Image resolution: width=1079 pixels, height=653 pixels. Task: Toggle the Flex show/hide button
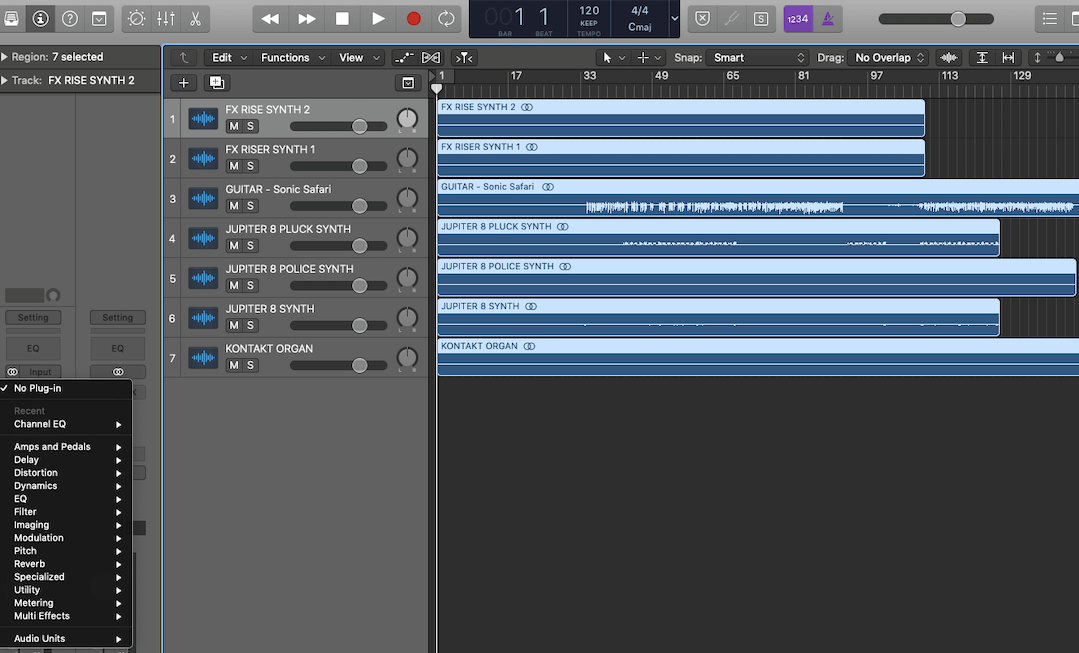point(431,58)
